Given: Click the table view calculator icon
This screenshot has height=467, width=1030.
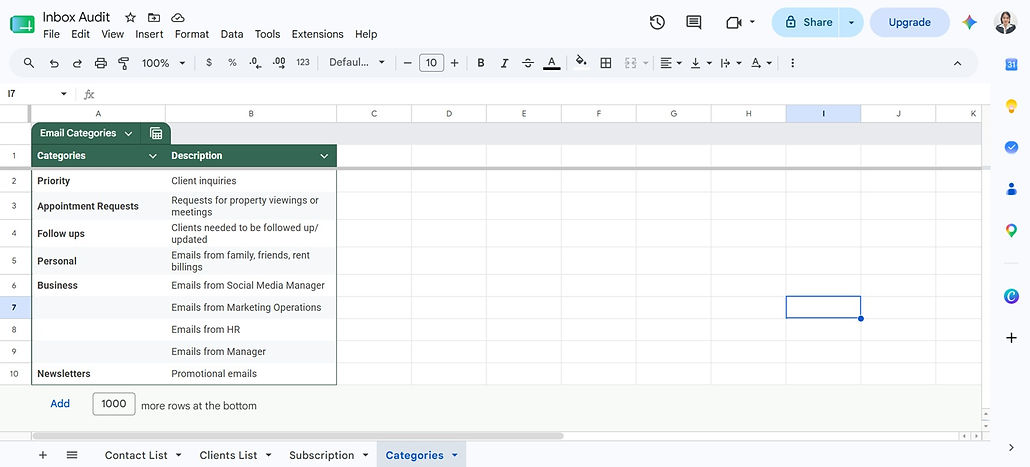Looking at the screenshot, I should click(x=156, y=133).
